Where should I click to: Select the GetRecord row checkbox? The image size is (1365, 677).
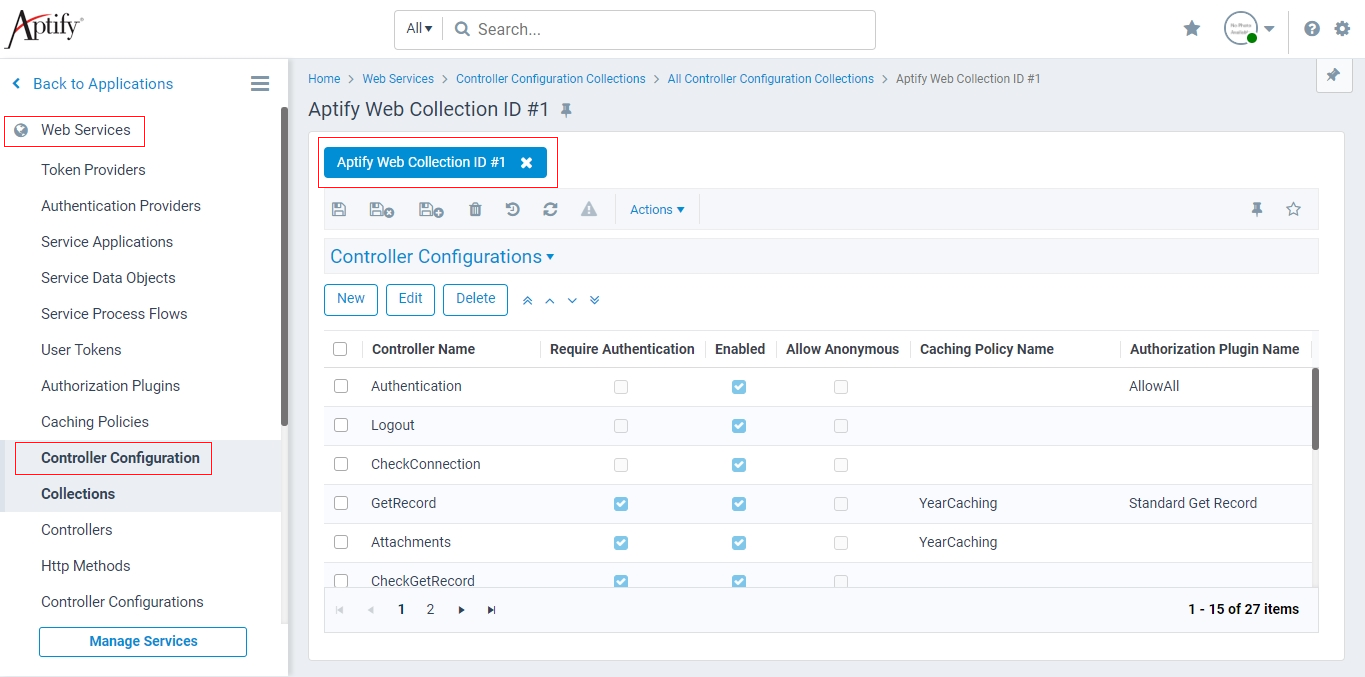341,503
